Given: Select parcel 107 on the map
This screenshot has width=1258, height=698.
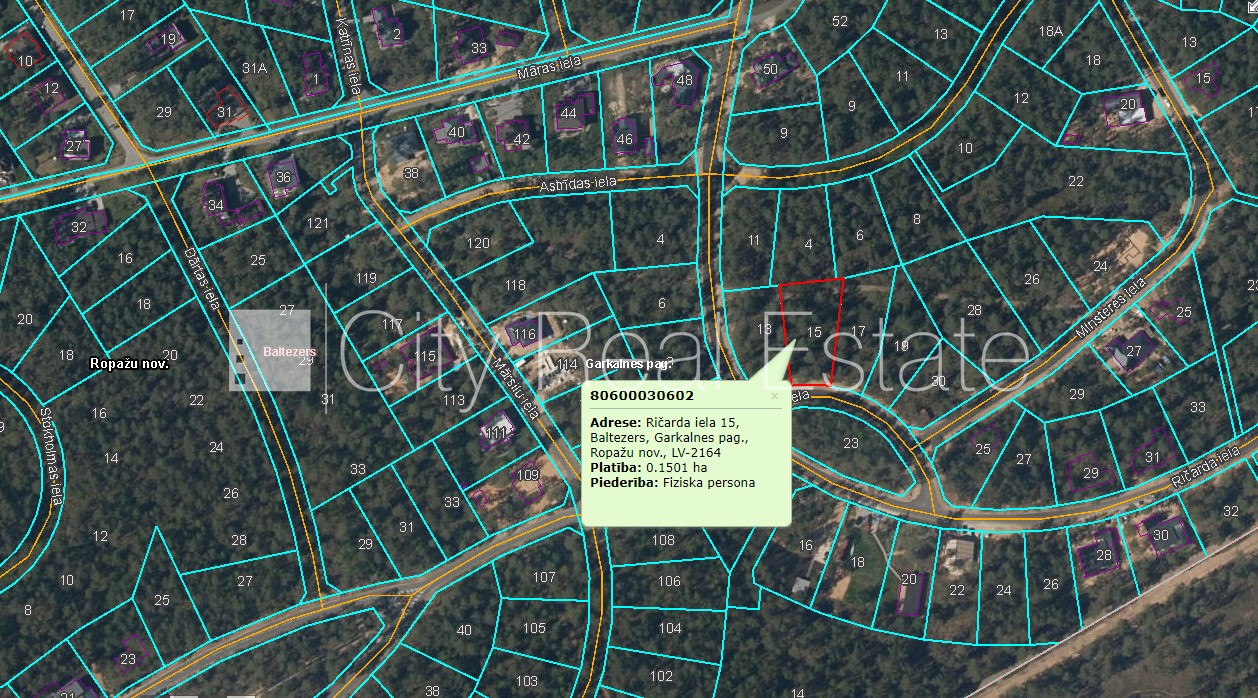Looking at the screenshot, I should click(543, 577).
